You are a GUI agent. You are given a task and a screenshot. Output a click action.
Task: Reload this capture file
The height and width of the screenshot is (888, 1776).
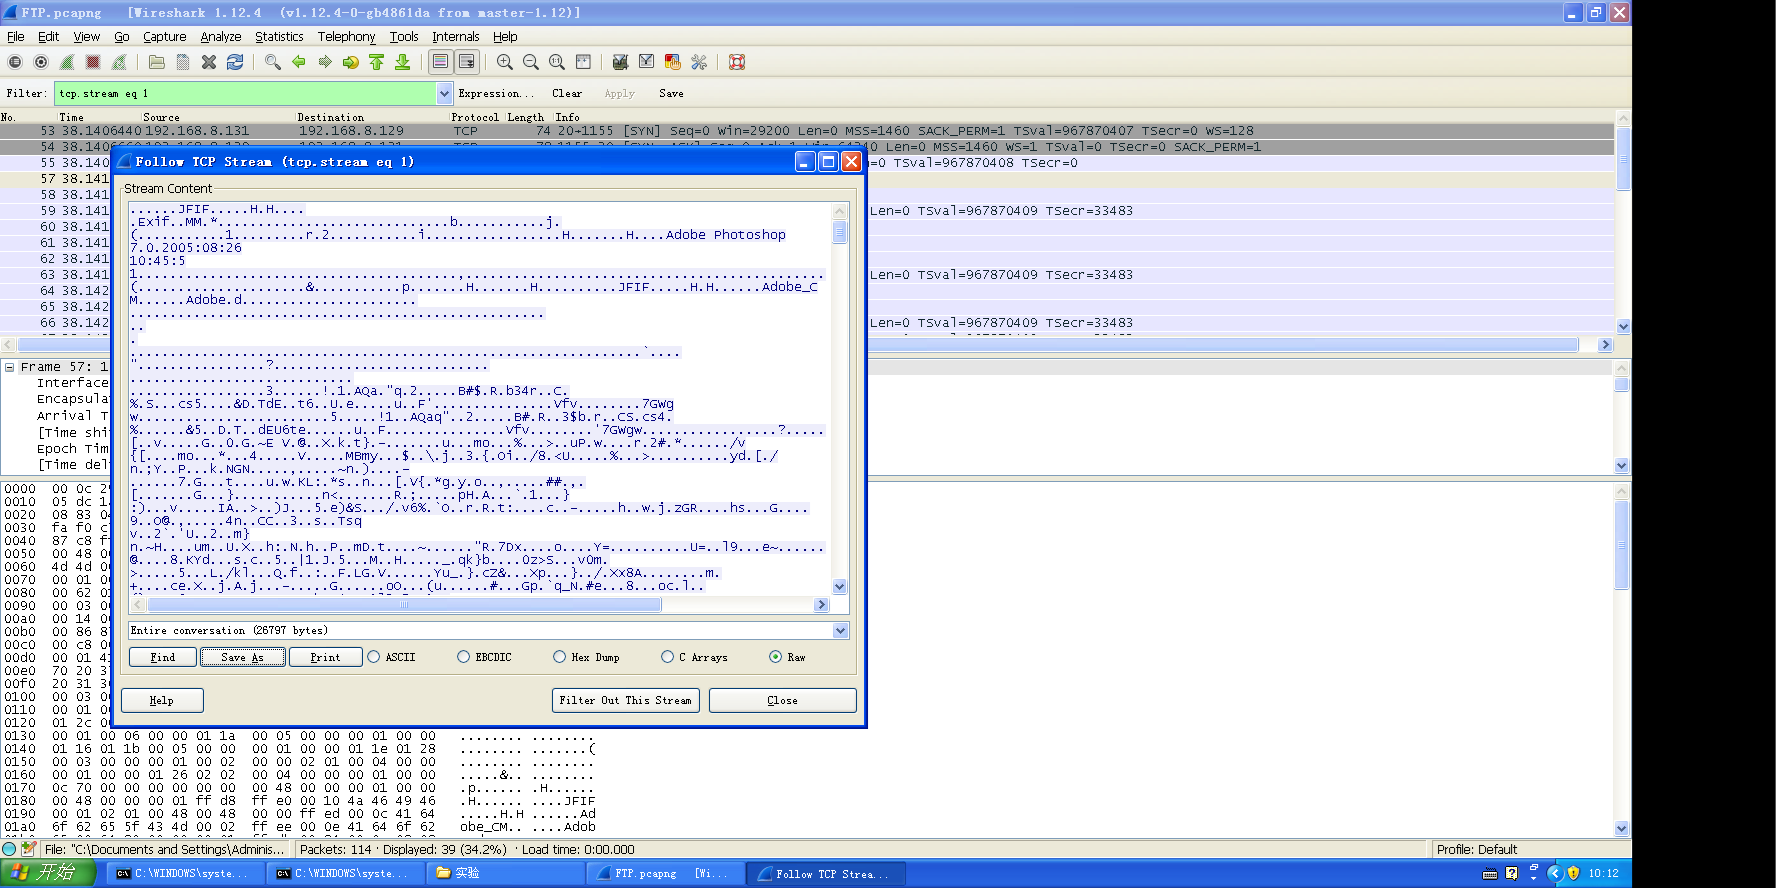[x=235, y=62]
